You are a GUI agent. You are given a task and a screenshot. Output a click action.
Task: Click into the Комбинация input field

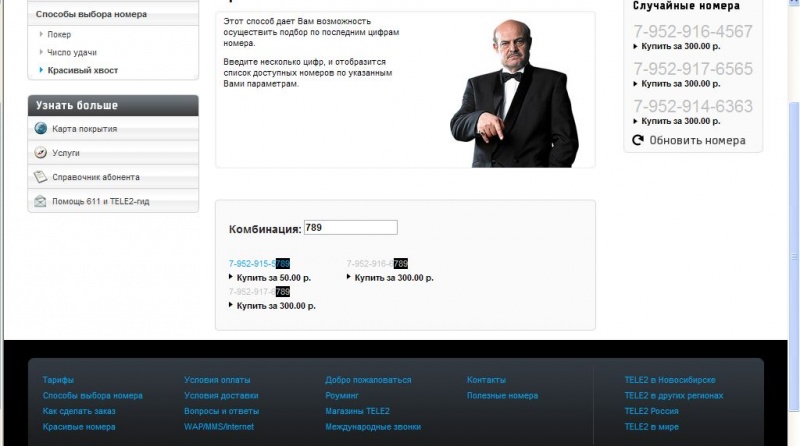pos(351,228)
